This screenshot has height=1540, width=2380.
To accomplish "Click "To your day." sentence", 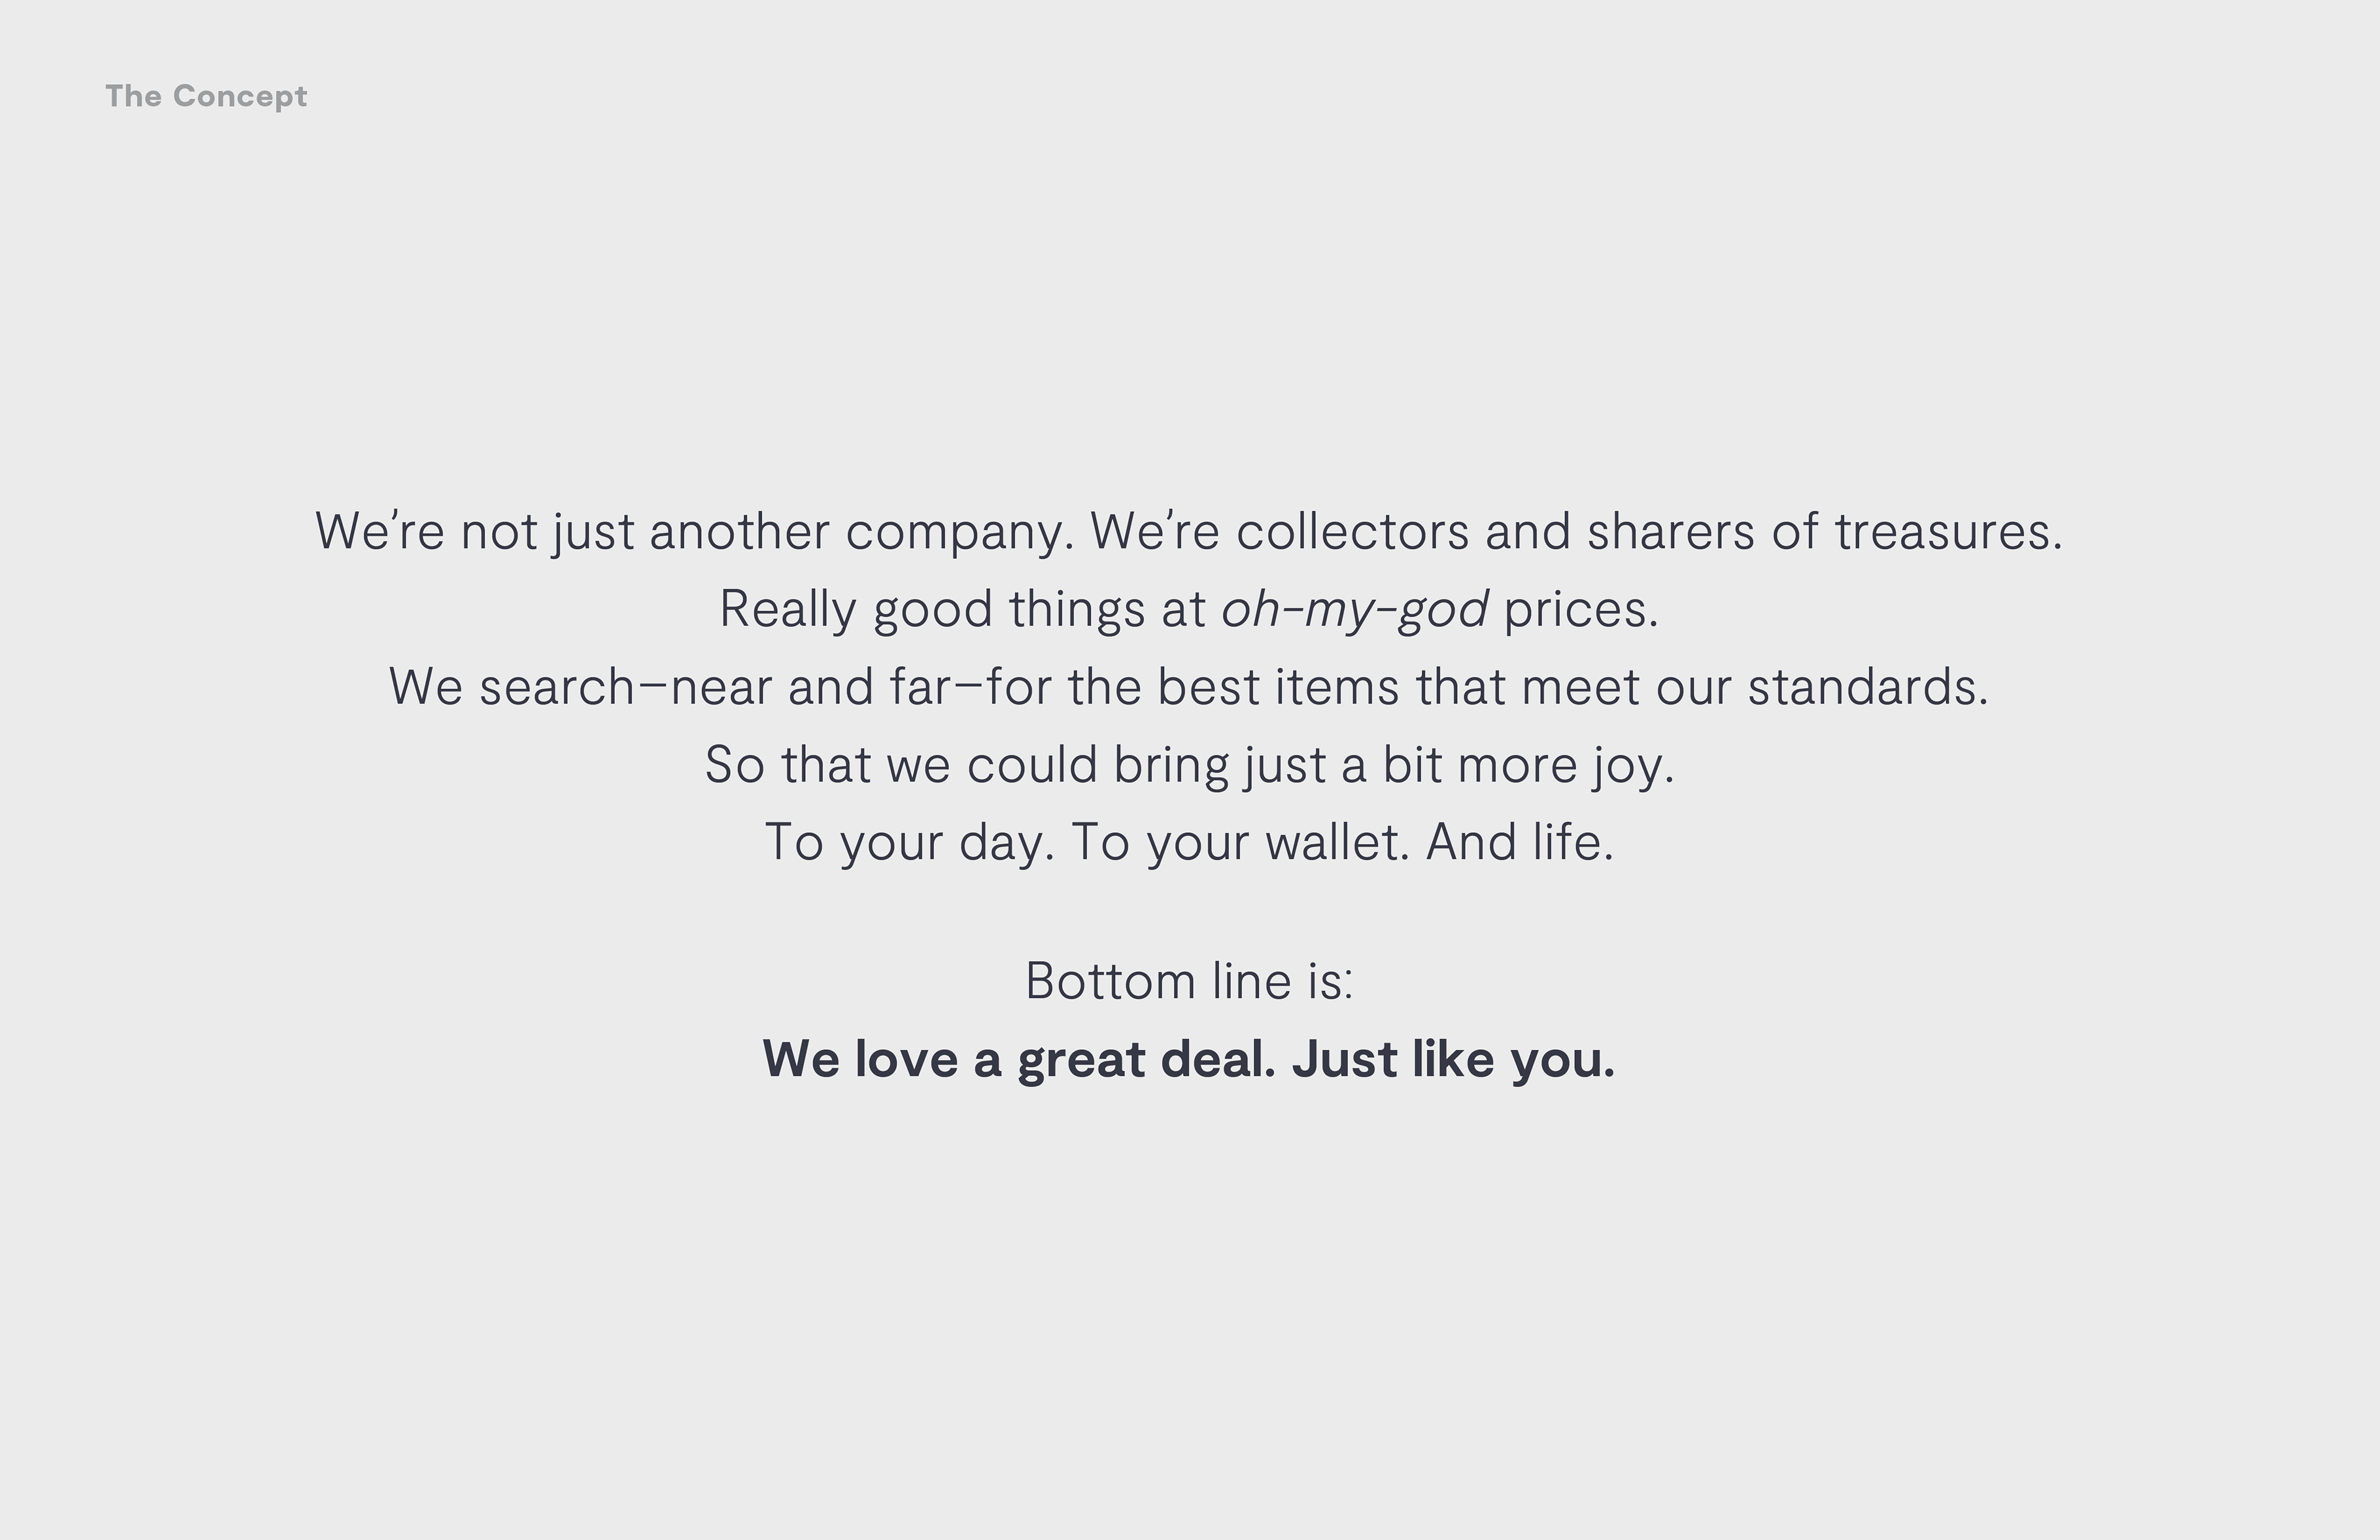I will (x=910, y=843).
